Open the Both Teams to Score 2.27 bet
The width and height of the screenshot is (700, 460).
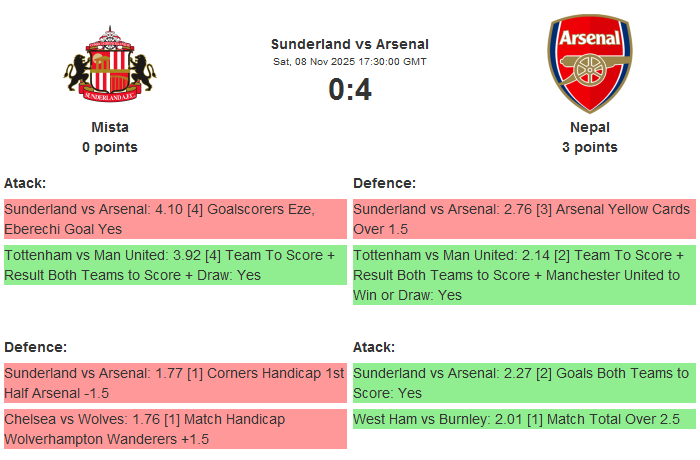524,383
